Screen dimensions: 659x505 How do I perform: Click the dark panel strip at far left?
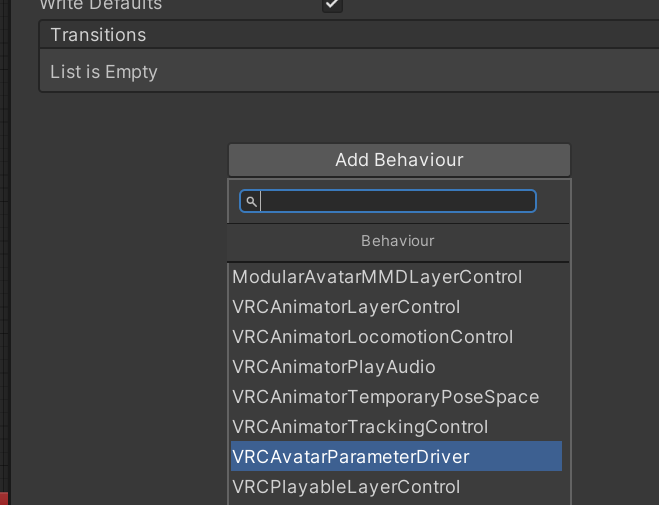click(x=4, y=250)
